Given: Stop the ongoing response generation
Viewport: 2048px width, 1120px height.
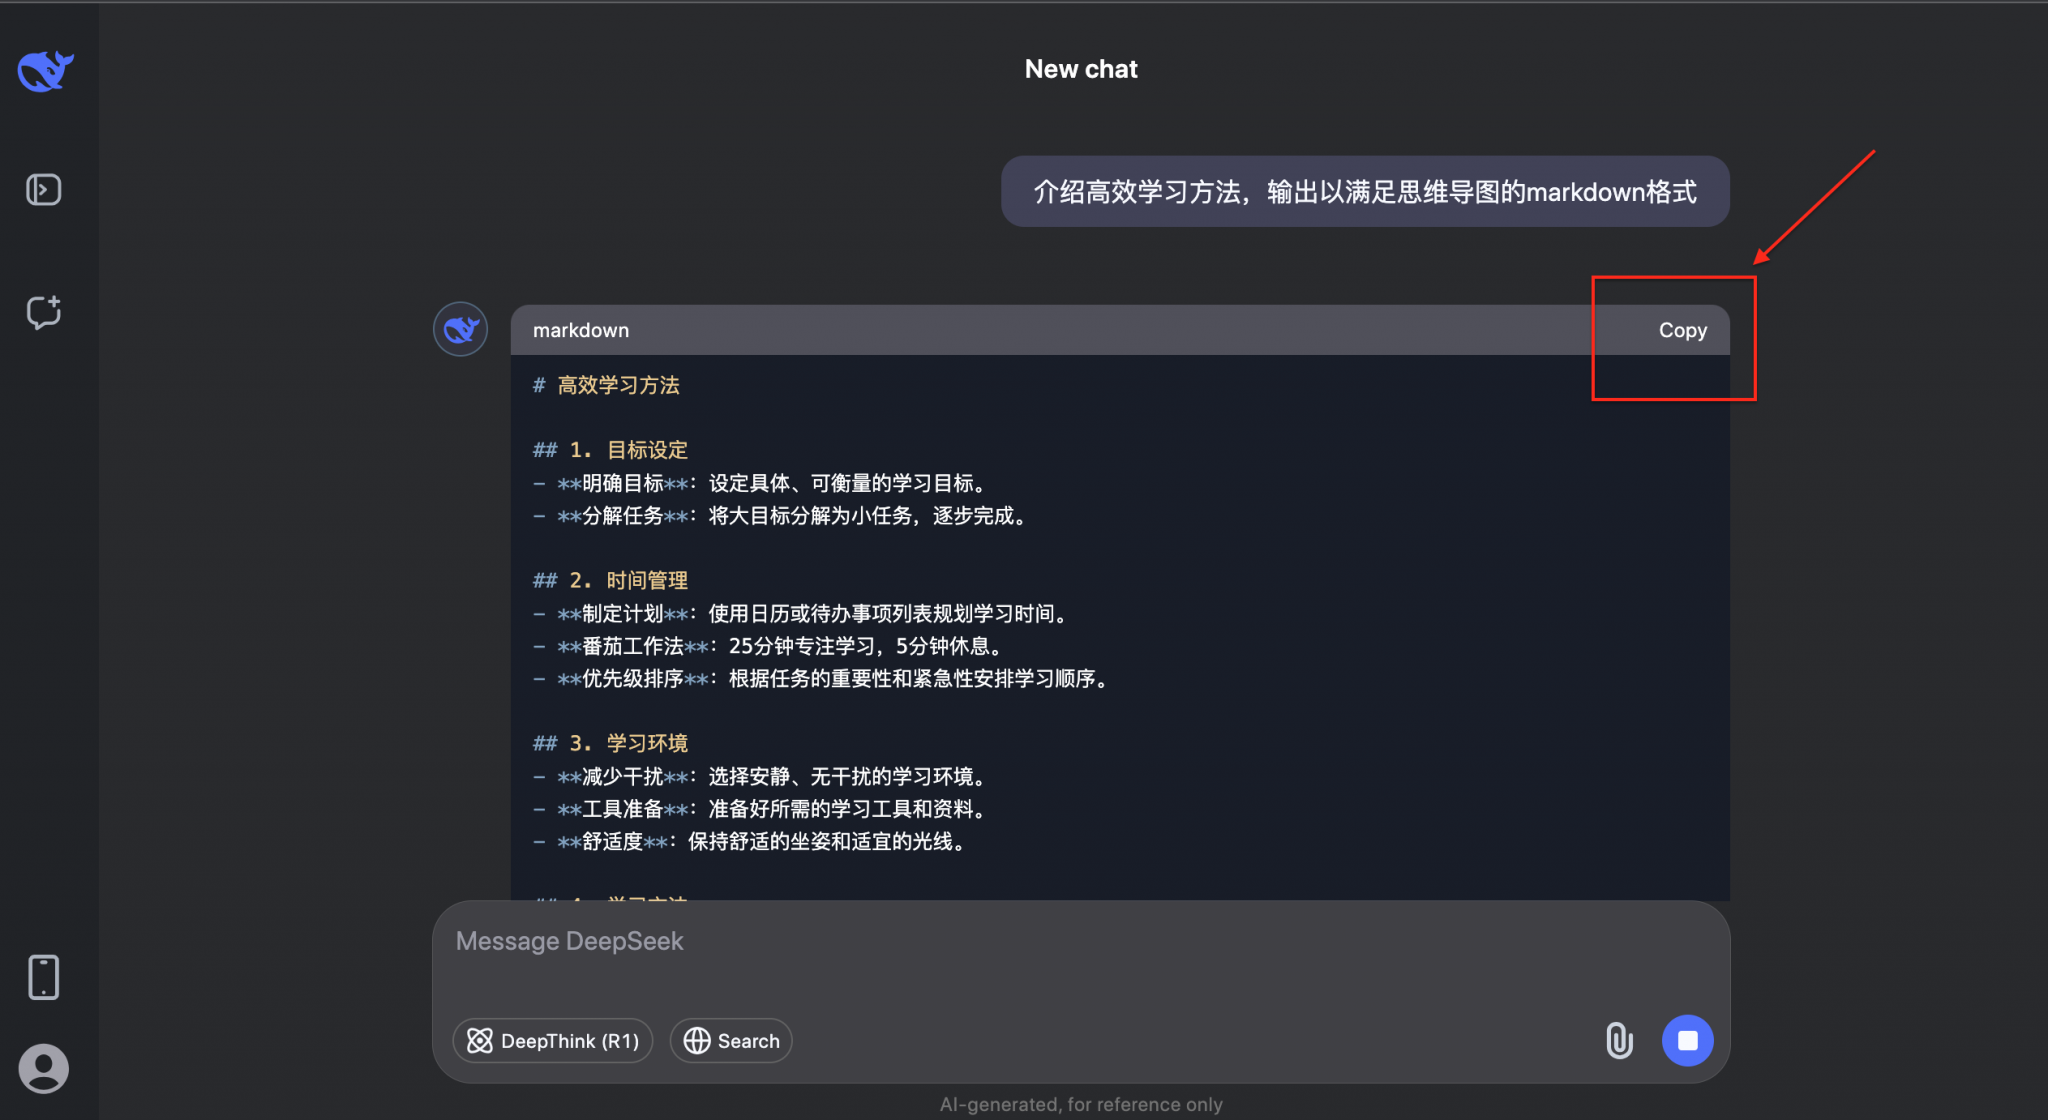Looking at the screenshot, I should [x=1687, y=1040].
